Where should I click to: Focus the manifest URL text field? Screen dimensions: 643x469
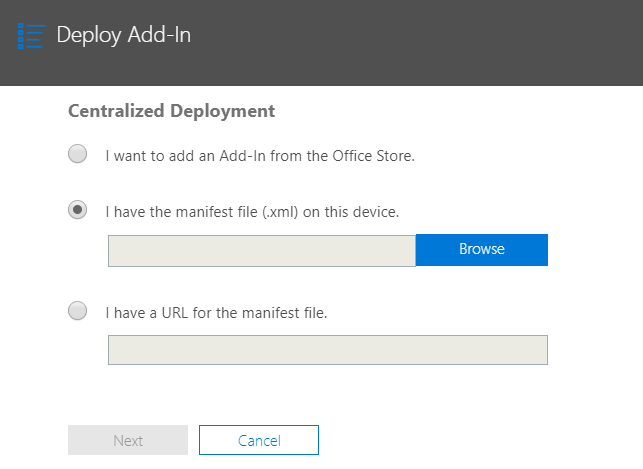click(327, 350)
